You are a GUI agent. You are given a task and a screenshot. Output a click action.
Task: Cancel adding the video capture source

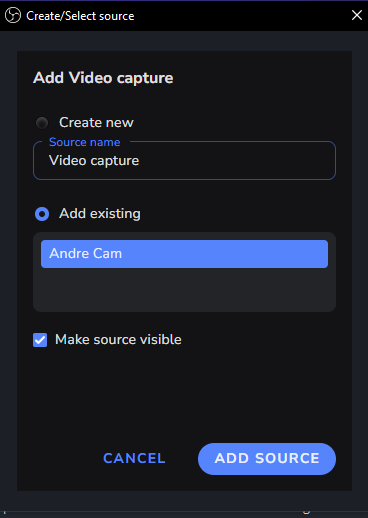pyautogui.click(x=134, y=458)
